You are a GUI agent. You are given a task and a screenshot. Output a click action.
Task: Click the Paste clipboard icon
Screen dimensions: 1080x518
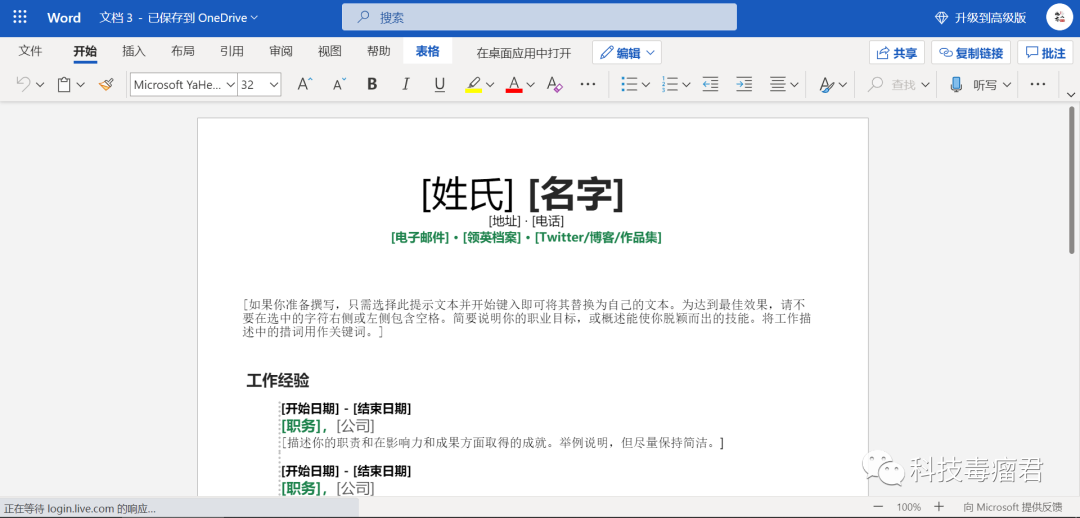pyautogui.click(x=64, y=84)
